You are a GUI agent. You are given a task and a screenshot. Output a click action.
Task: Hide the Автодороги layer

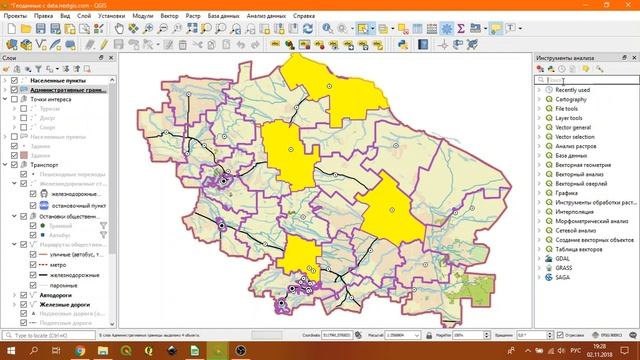coord(24,295)
